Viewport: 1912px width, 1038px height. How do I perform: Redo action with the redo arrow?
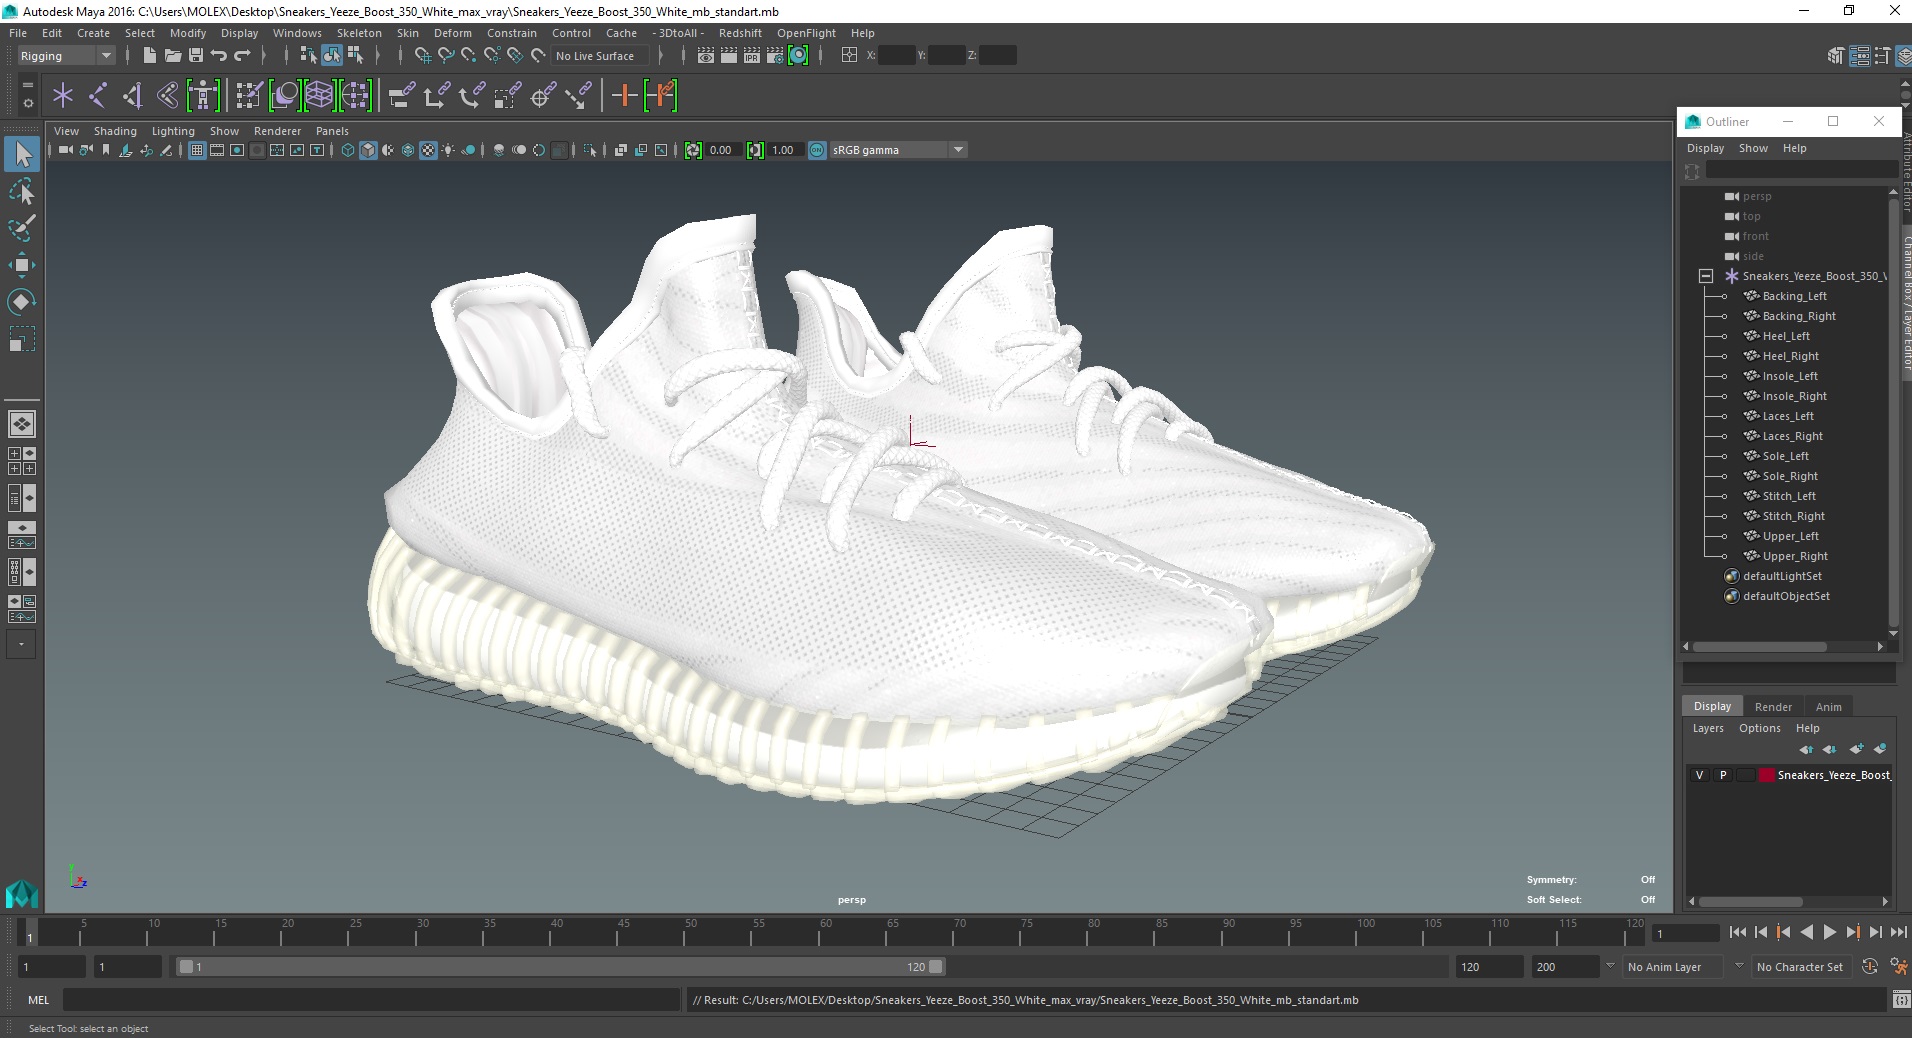point(242,56)
